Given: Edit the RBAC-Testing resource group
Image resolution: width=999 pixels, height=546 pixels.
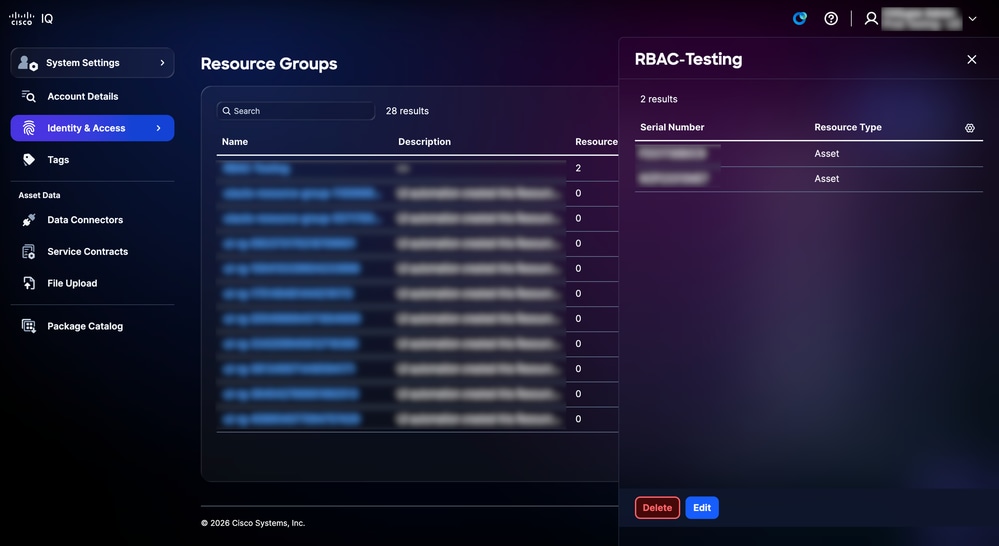Looking at the screenshot, I should pyautogui.click(x=702, y=508).
